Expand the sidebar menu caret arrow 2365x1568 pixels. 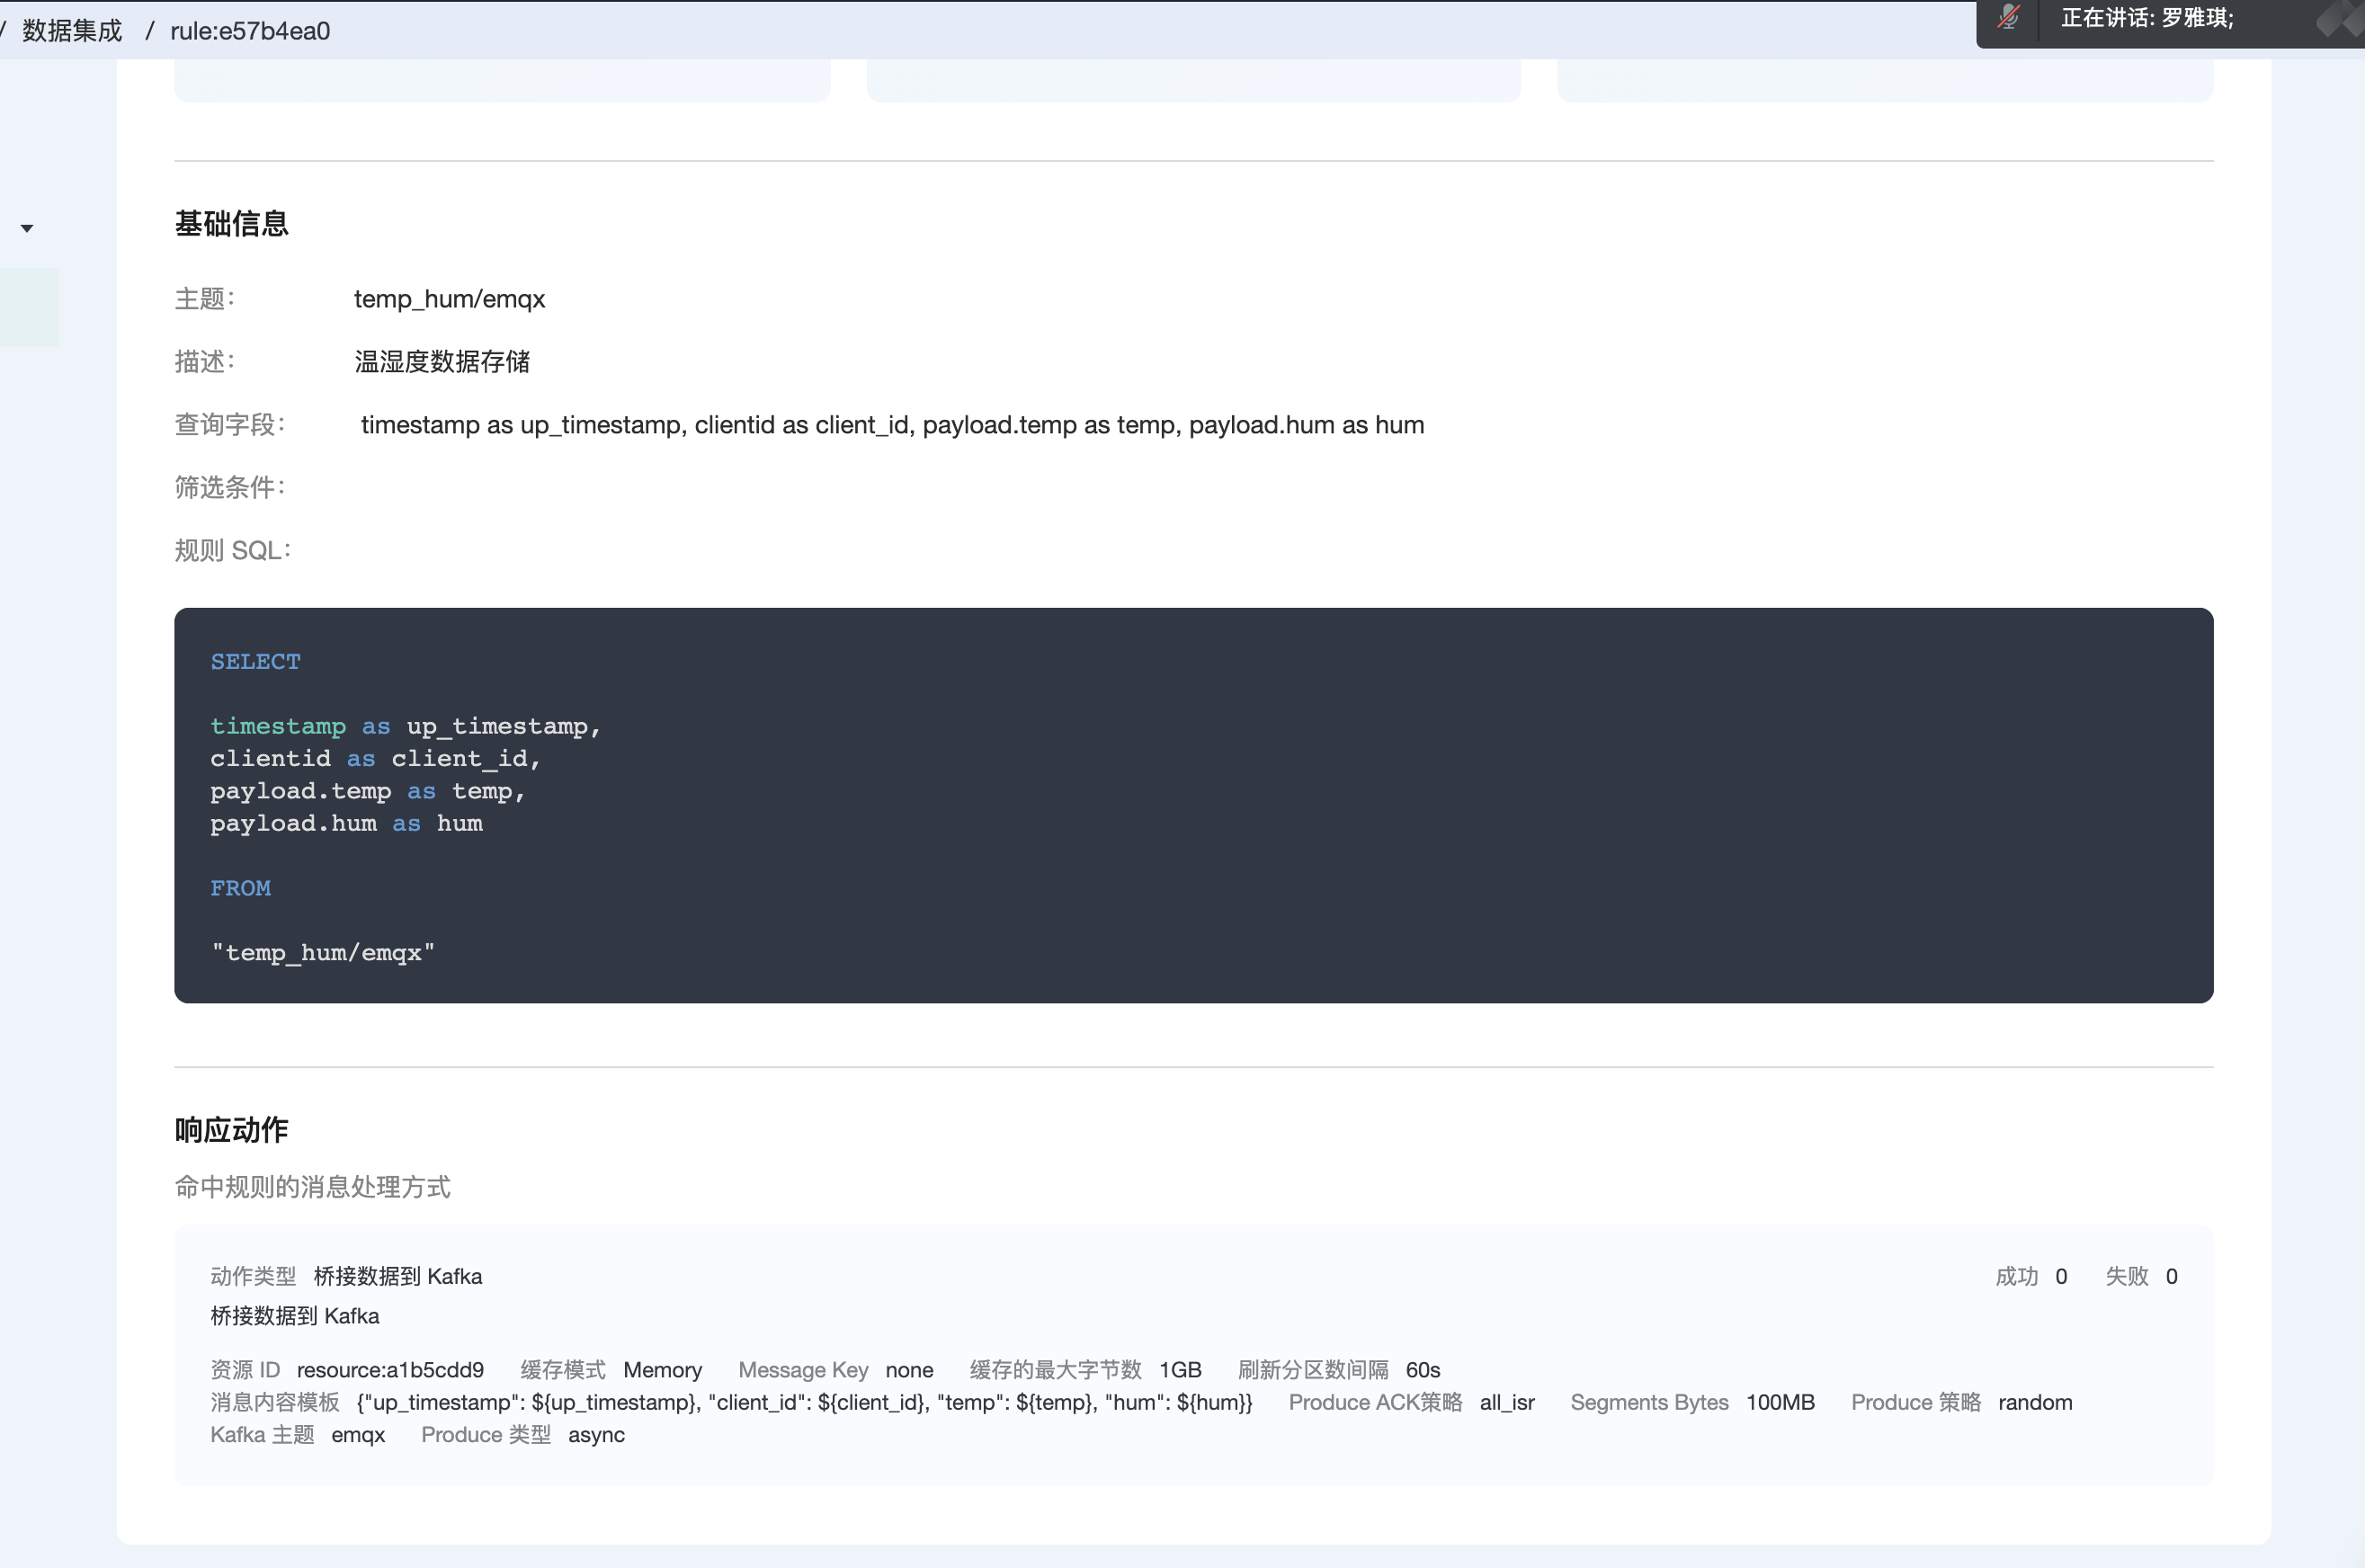[27, 229]
